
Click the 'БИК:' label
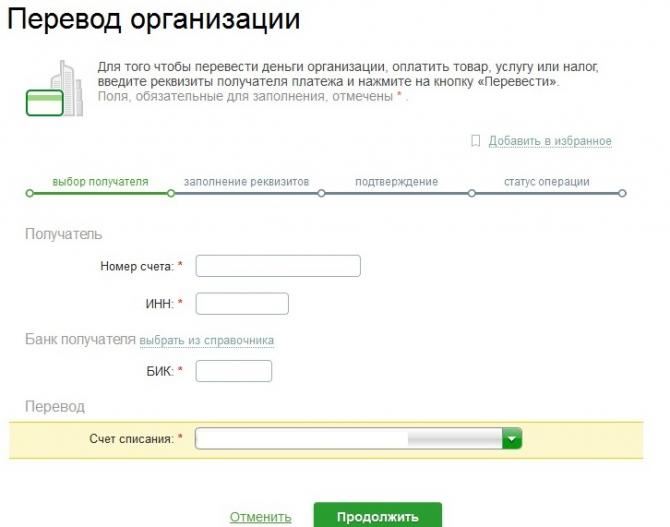tap(160, 371)
